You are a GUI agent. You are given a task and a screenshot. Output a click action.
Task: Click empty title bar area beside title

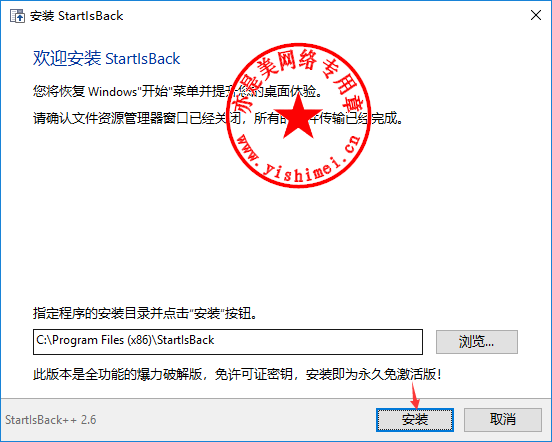pos(317,16)
